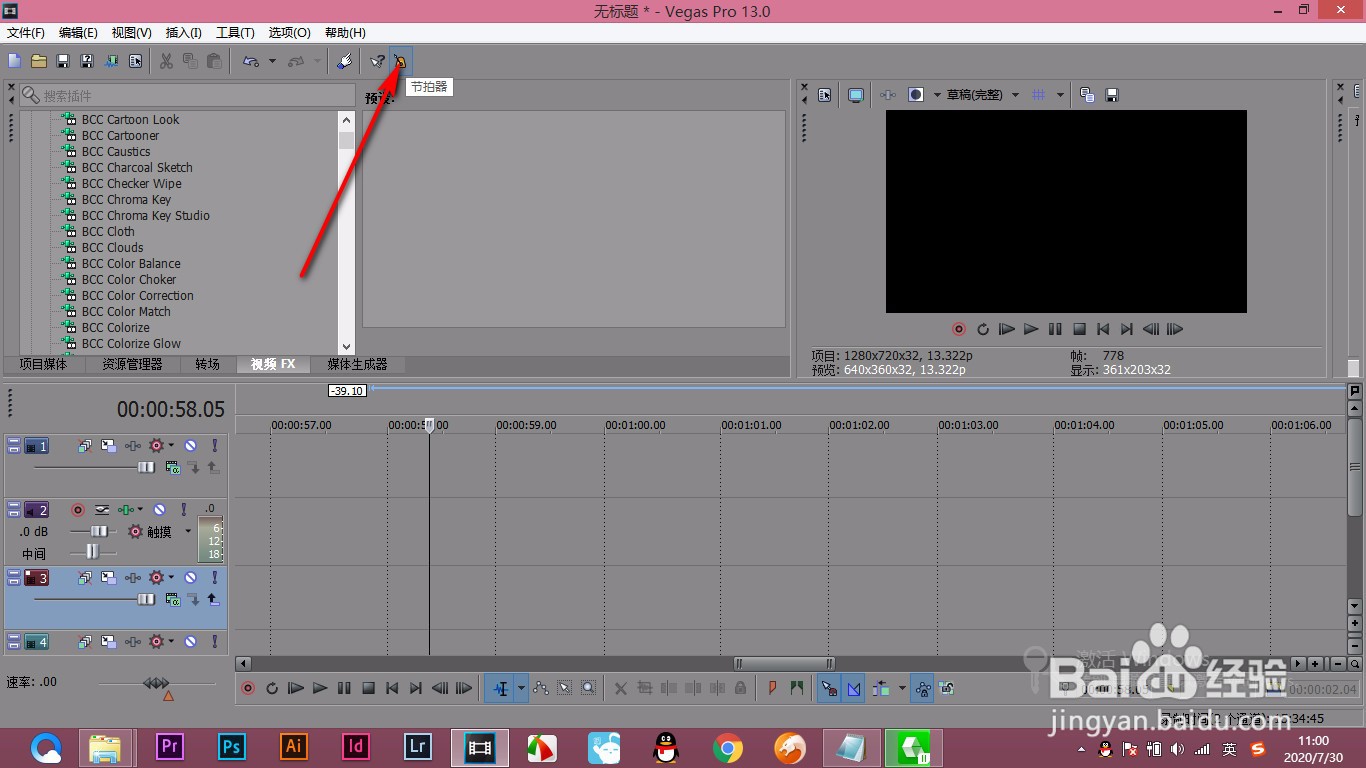Open the 帮助(H) menu
Viewport: 1366px width, 768px height.
(345, 33)
